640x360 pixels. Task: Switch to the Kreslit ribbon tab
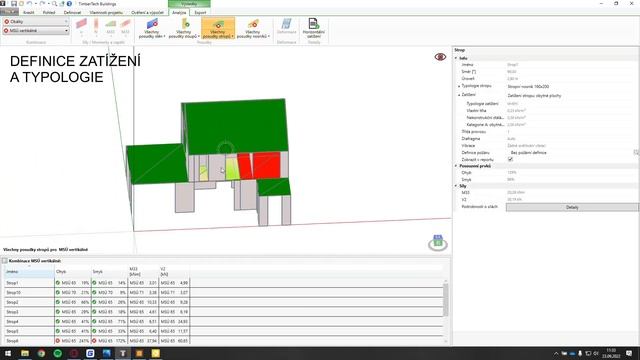(29, 13)
